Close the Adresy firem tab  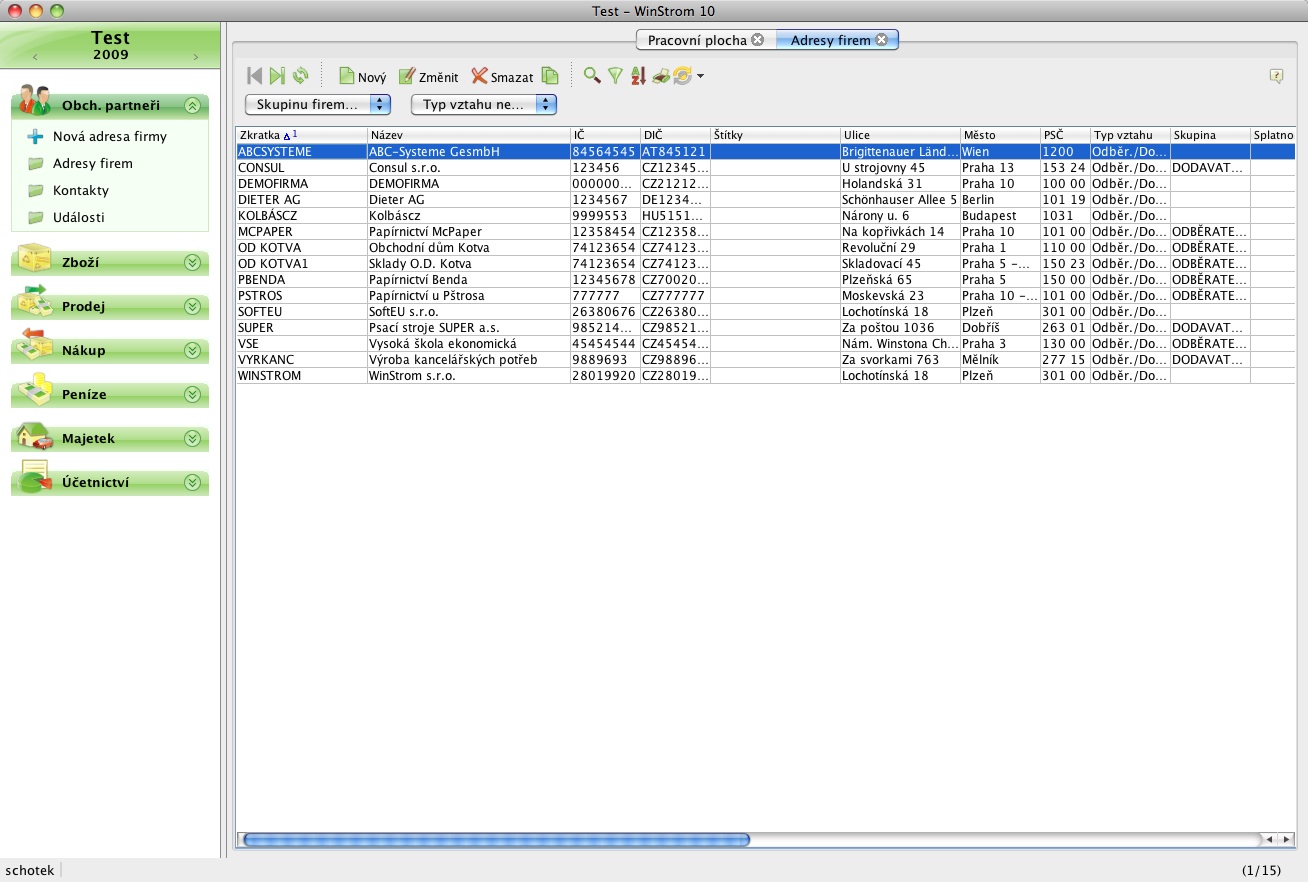(x=881, y=40)
